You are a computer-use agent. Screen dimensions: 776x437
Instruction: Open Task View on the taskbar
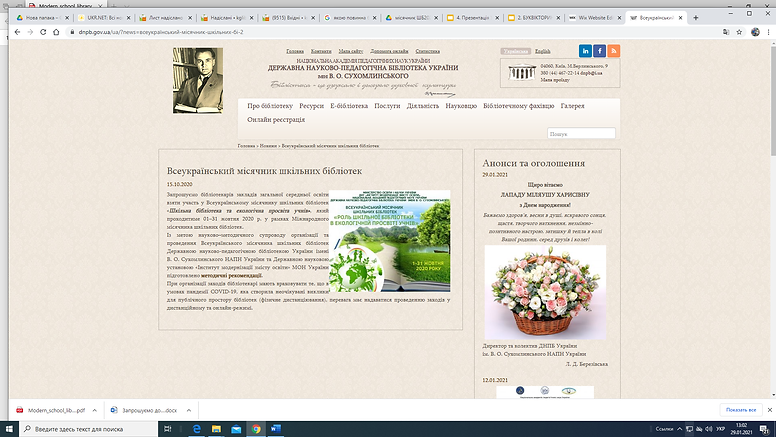pos(167,429)
